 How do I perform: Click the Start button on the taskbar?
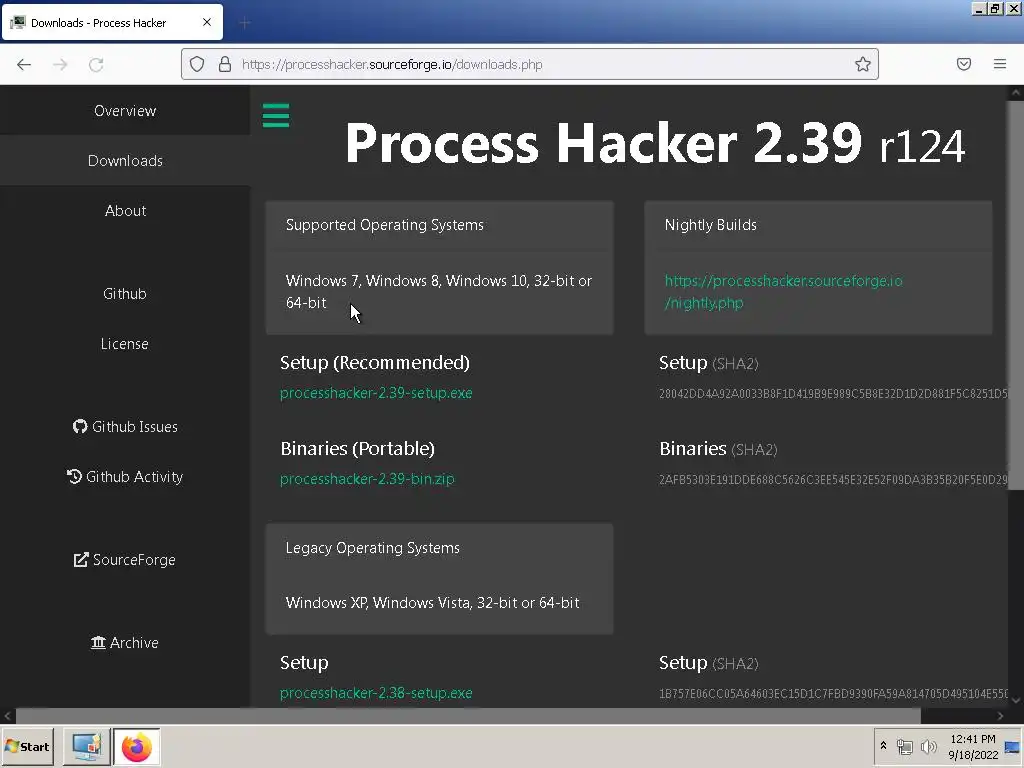[x=27, y=746]
